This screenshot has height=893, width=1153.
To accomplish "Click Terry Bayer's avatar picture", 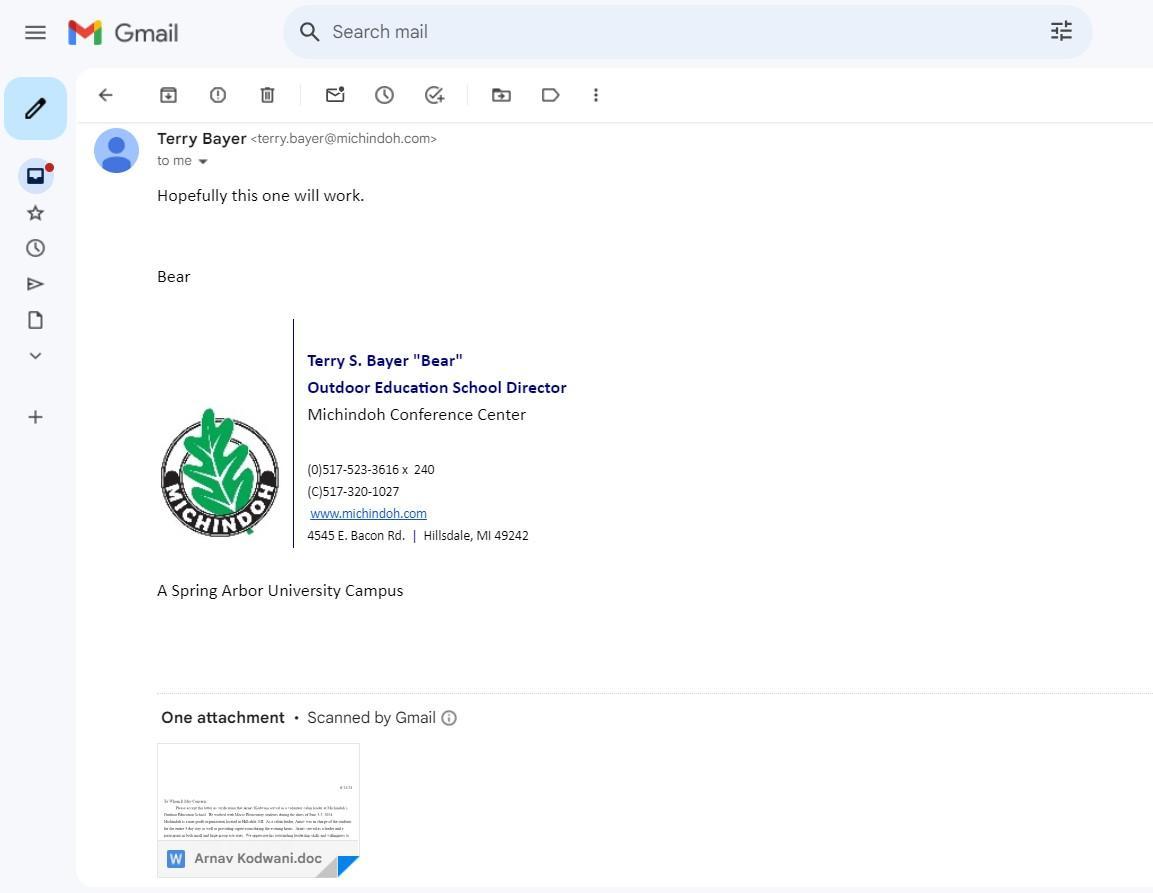I will click(x=116, y=151).
